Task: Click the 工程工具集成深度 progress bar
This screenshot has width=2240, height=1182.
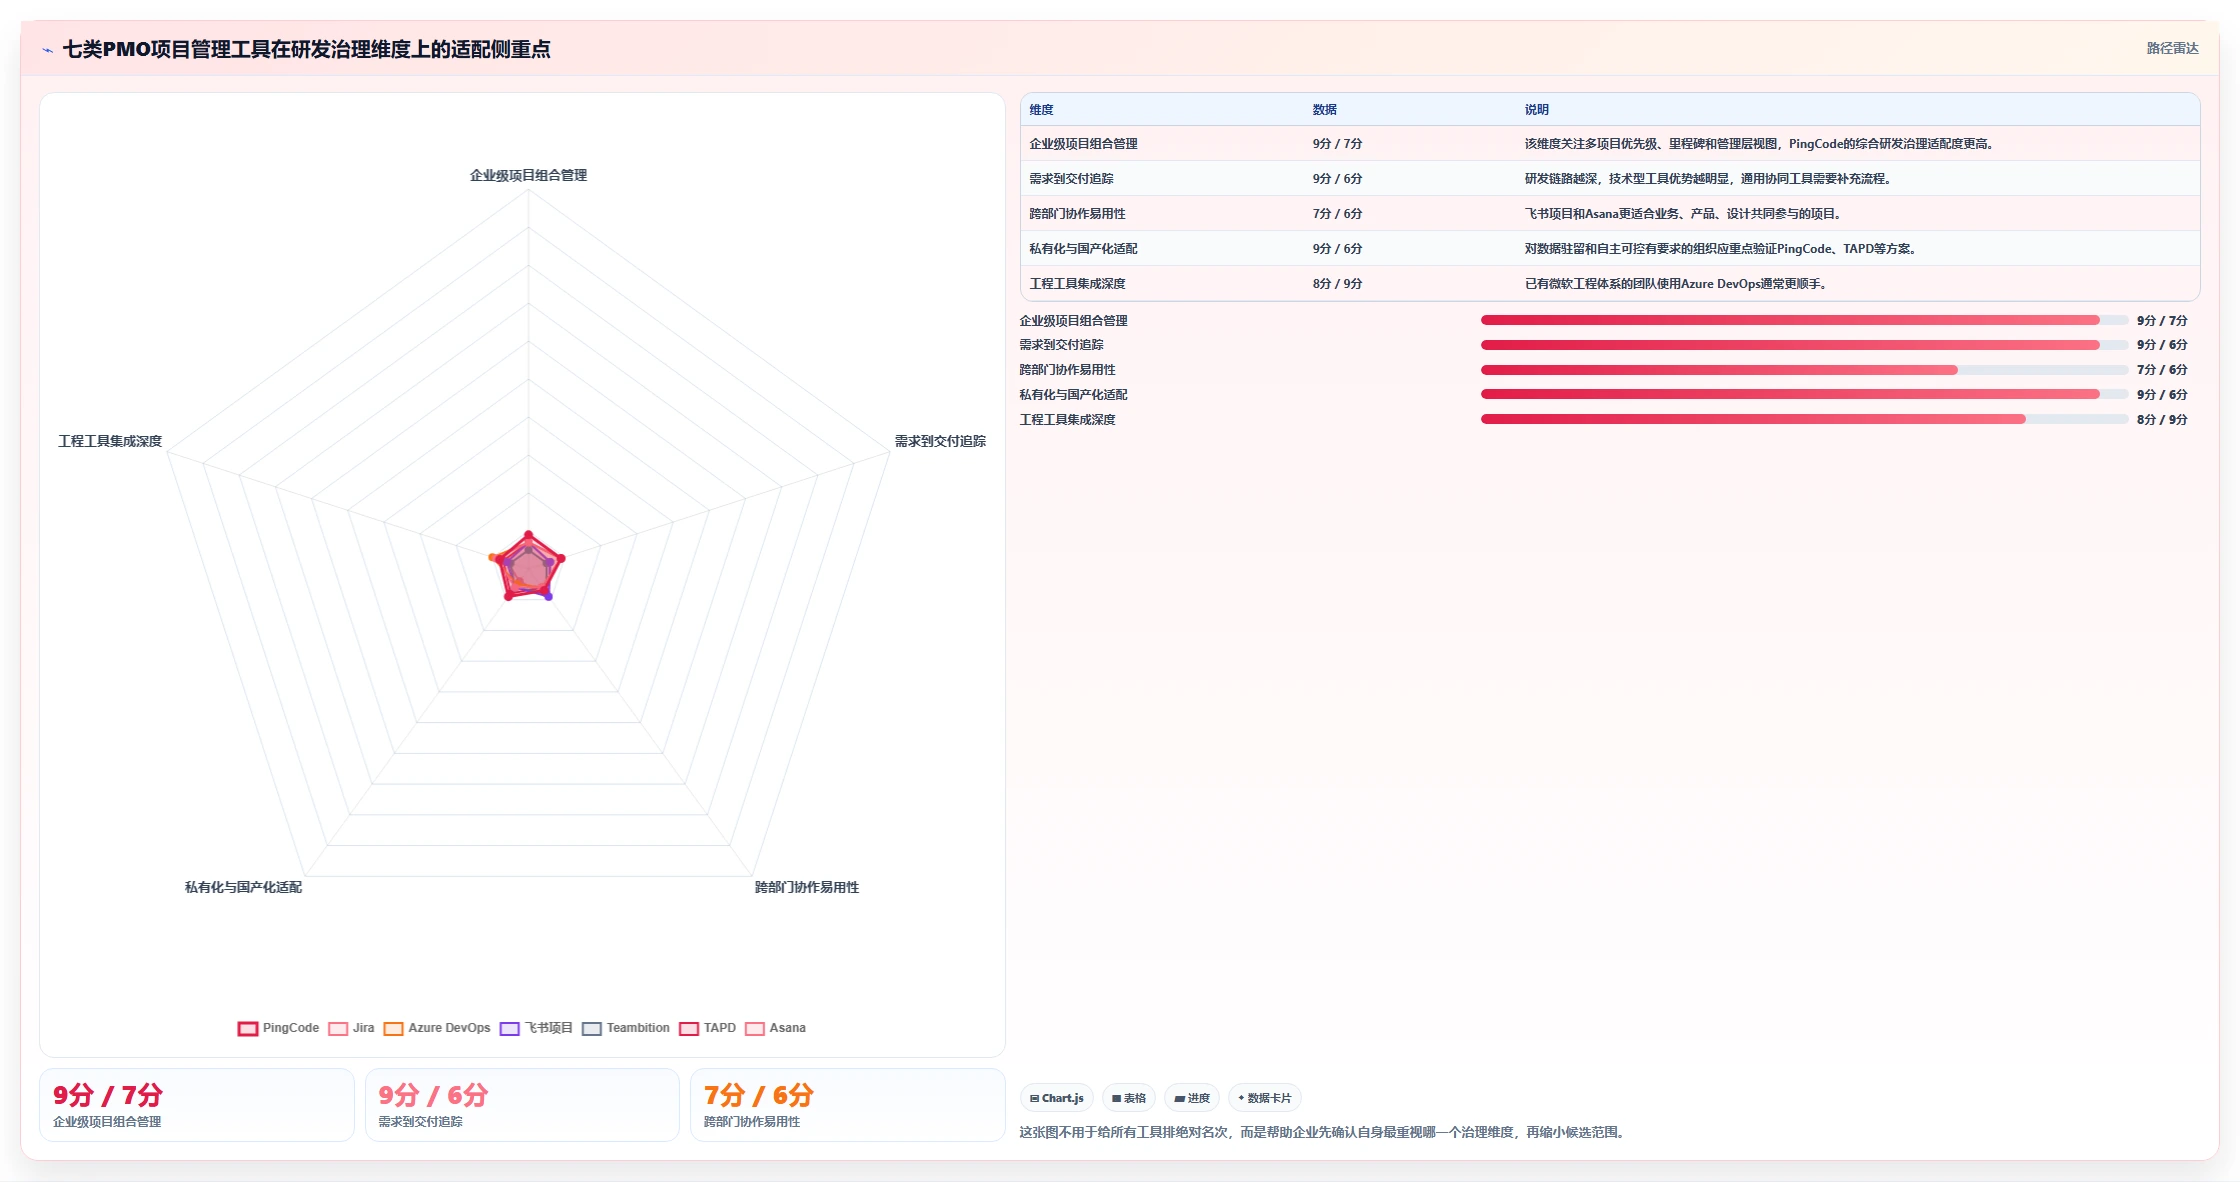Action: click(x=1804, y=419)
